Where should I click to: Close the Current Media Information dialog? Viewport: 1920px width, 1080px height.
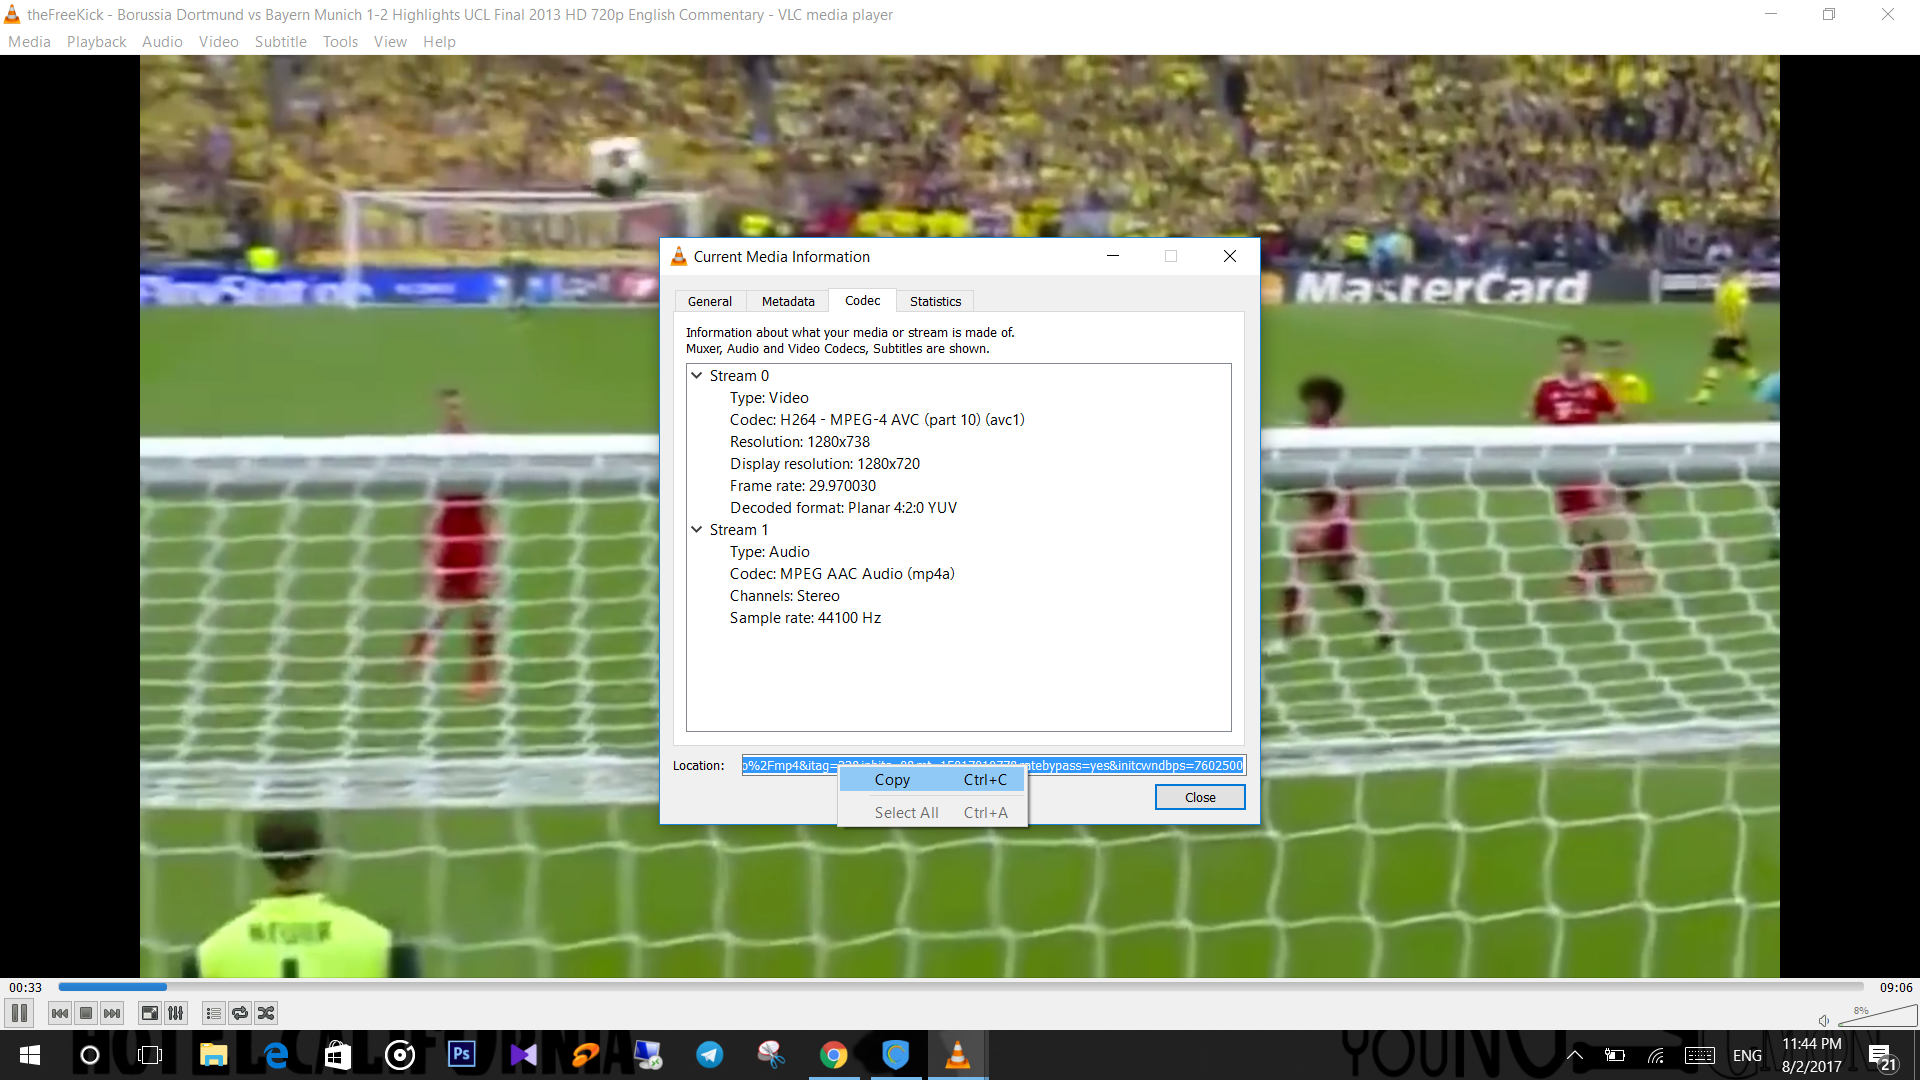point(1199,797)
